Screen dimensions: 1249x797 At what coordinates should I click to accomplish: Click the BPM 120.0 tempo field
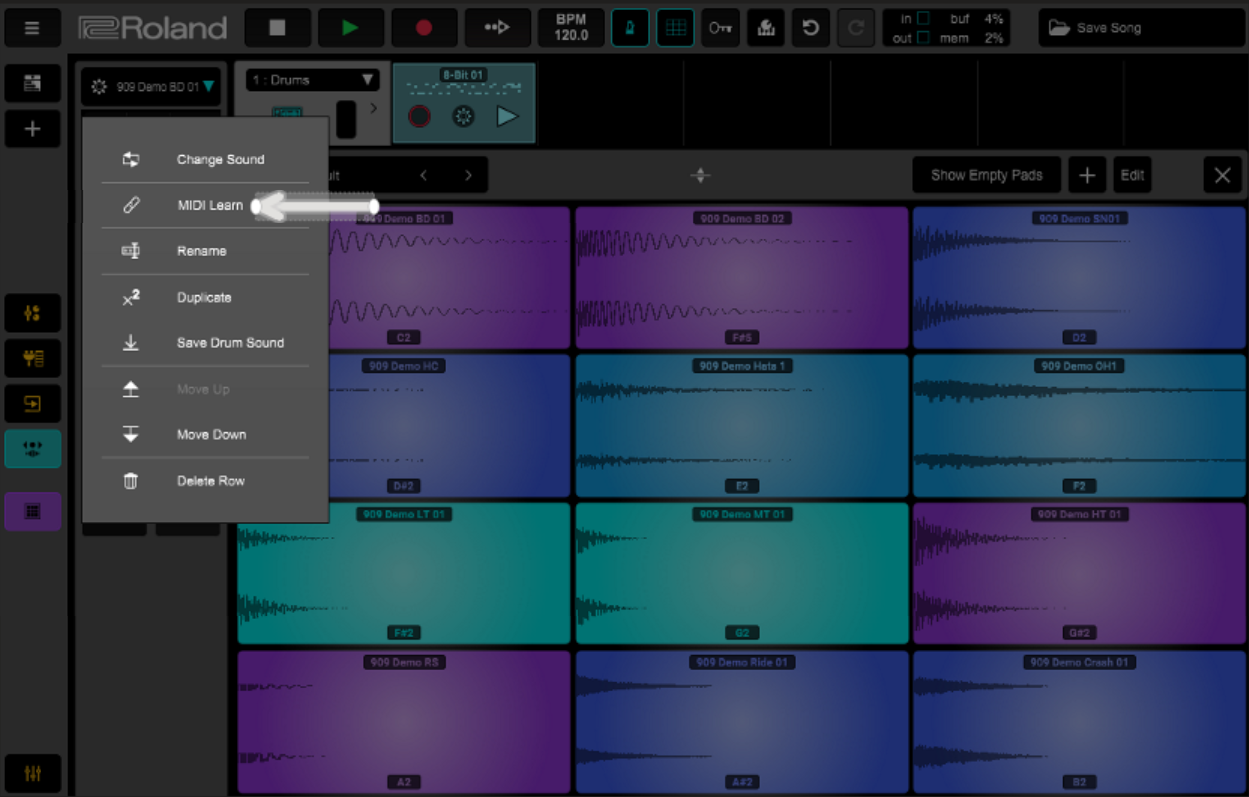[571, 28]
